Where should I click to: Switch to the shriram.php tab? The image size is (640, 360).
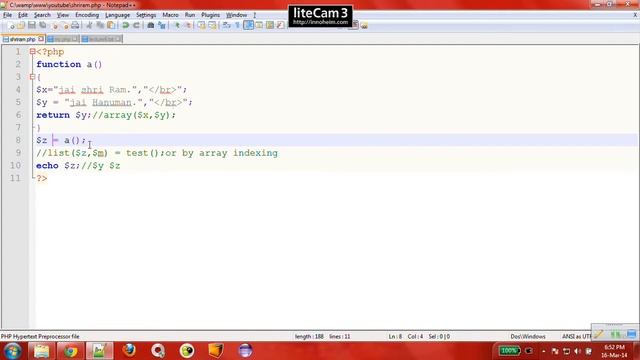click(x=22, y=39)
